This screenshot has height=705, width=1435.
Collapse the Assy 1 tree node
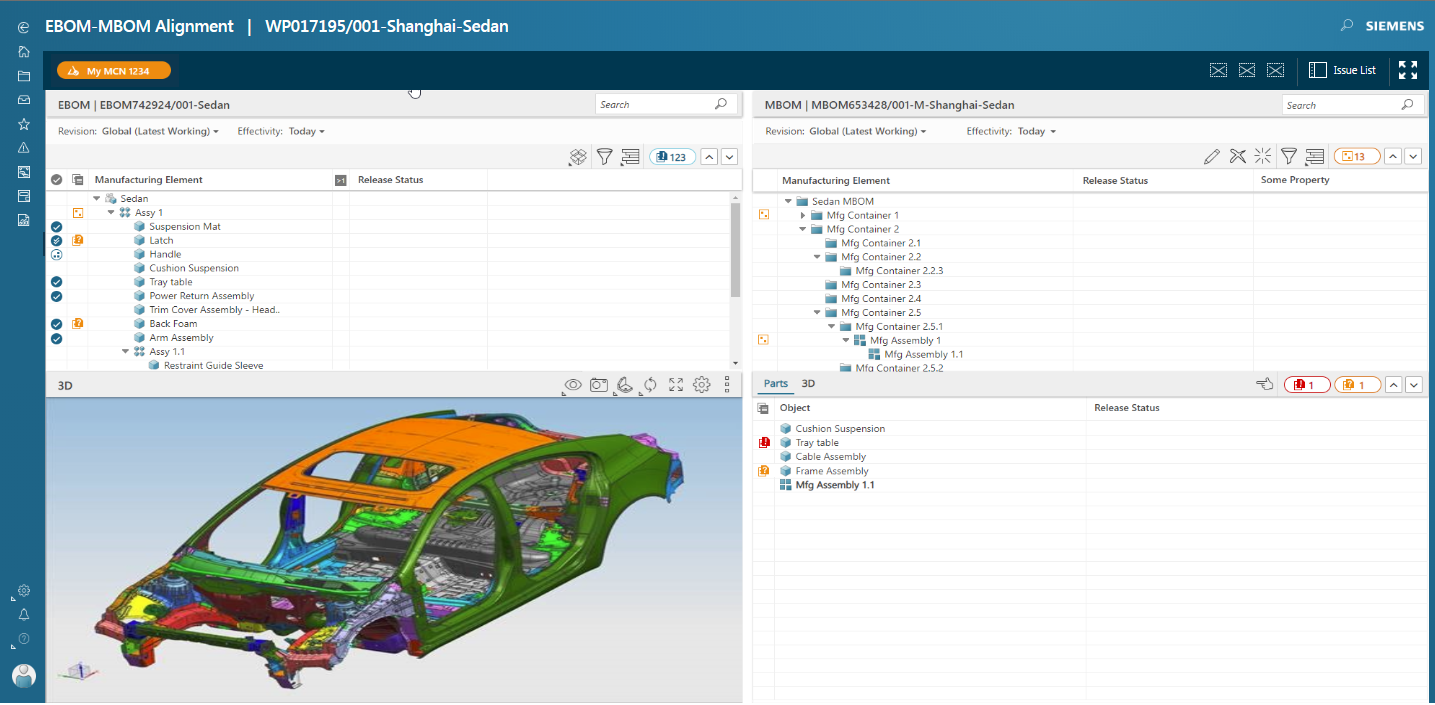pyautogui.click(x=111, y=212)
